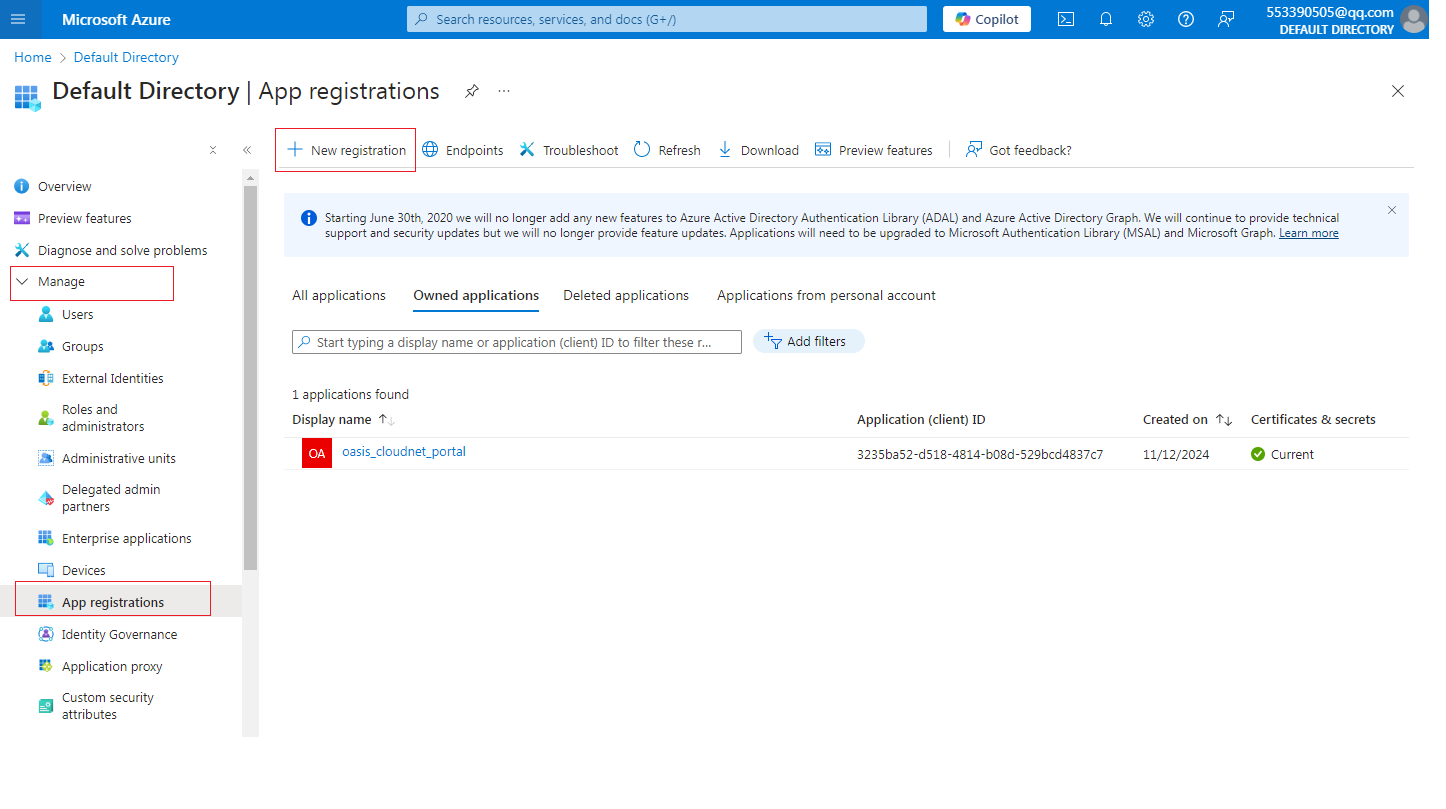Collapse the sidebar with double chevron
The height and width of the screenshot is (809, 1446).
247,150
